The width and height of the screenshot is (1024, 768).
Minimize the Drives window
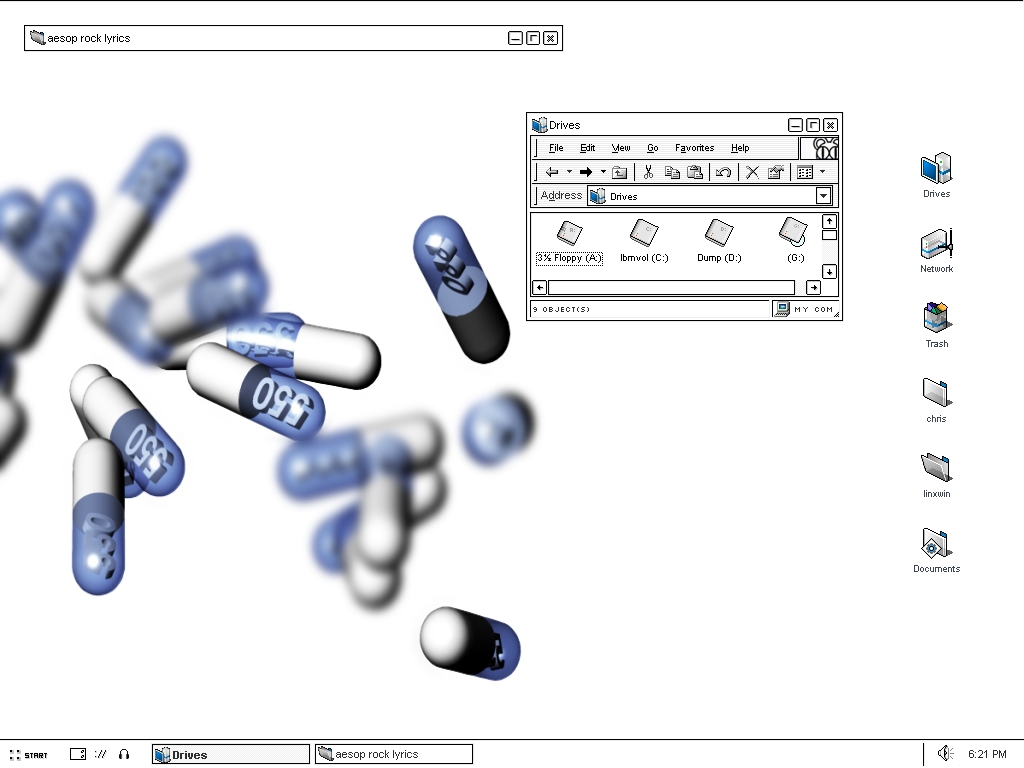(795, 125)
